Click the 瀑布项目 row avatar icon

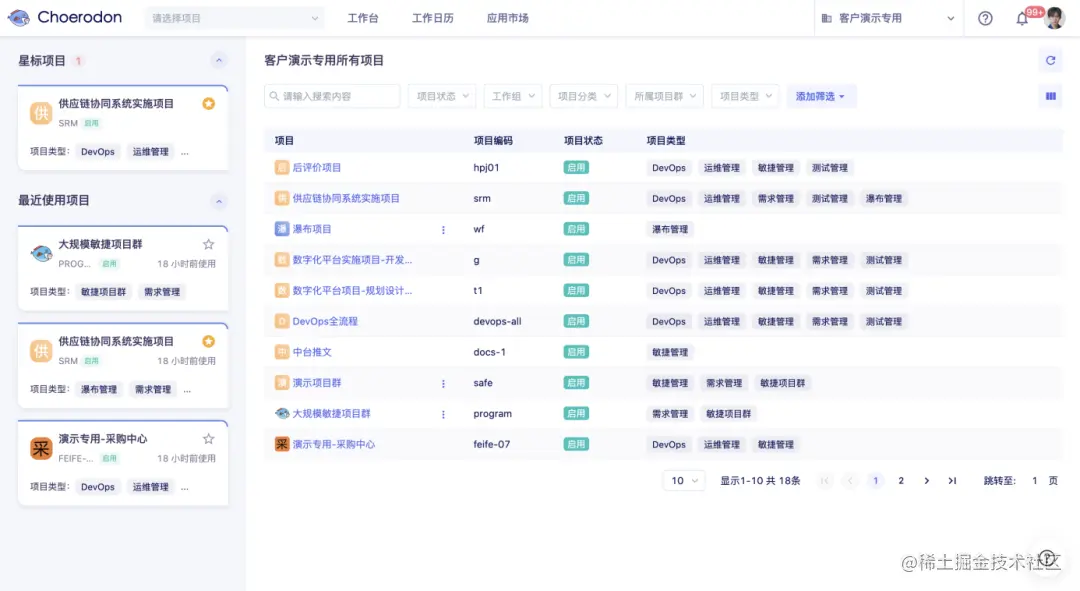(282, 229)
